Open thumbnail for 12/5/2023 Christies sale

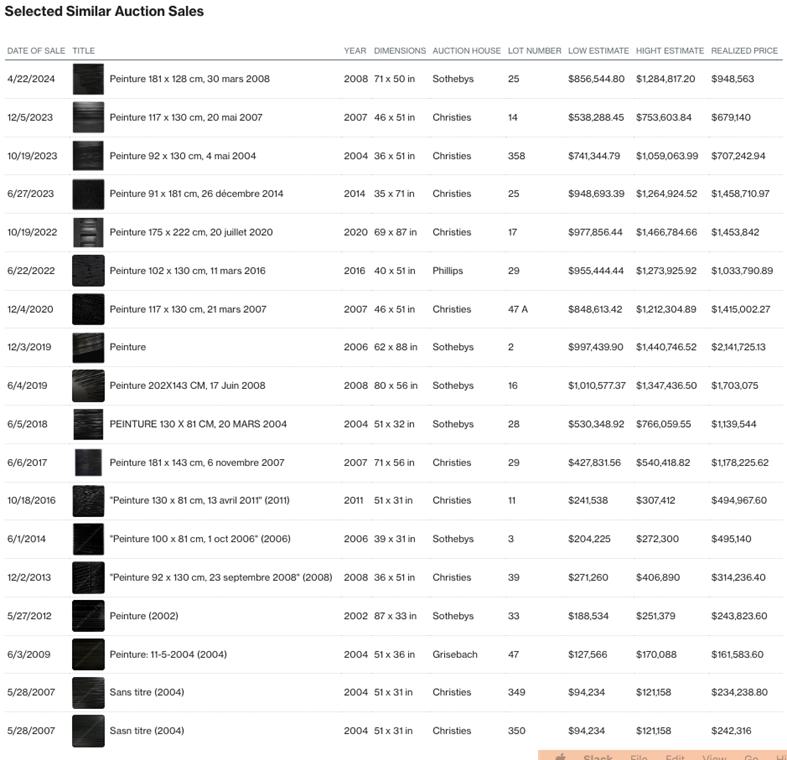coord(88,117)
